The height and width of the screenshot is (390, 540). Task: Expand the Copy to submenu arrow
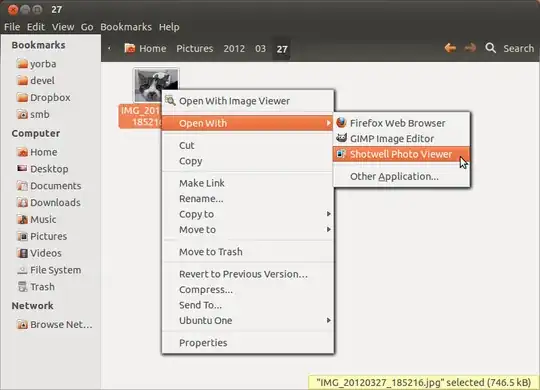[329, 214]
